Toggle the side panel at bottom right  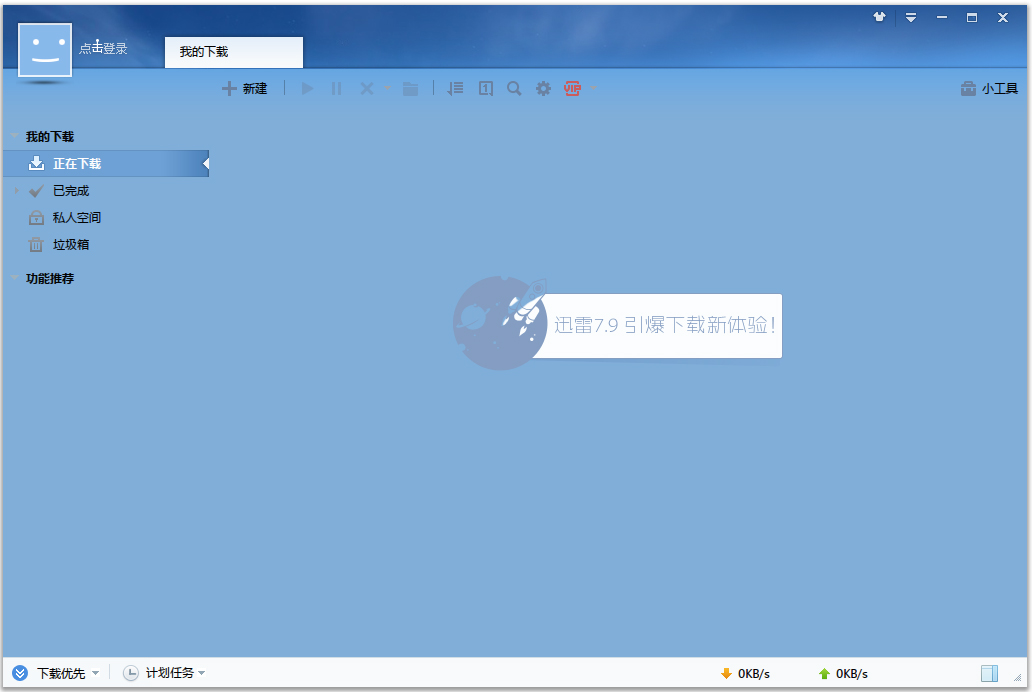click(x=991, y=672)
